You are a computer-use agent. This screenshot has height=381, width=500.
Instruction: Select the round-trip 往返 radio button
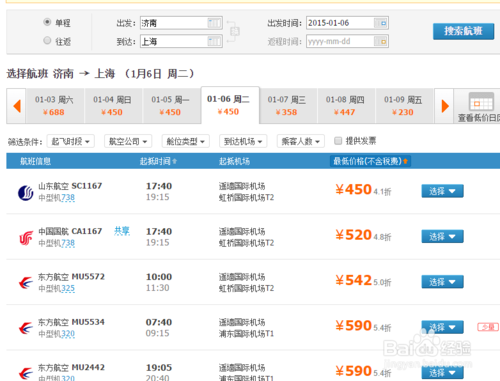tap(47, 40)
